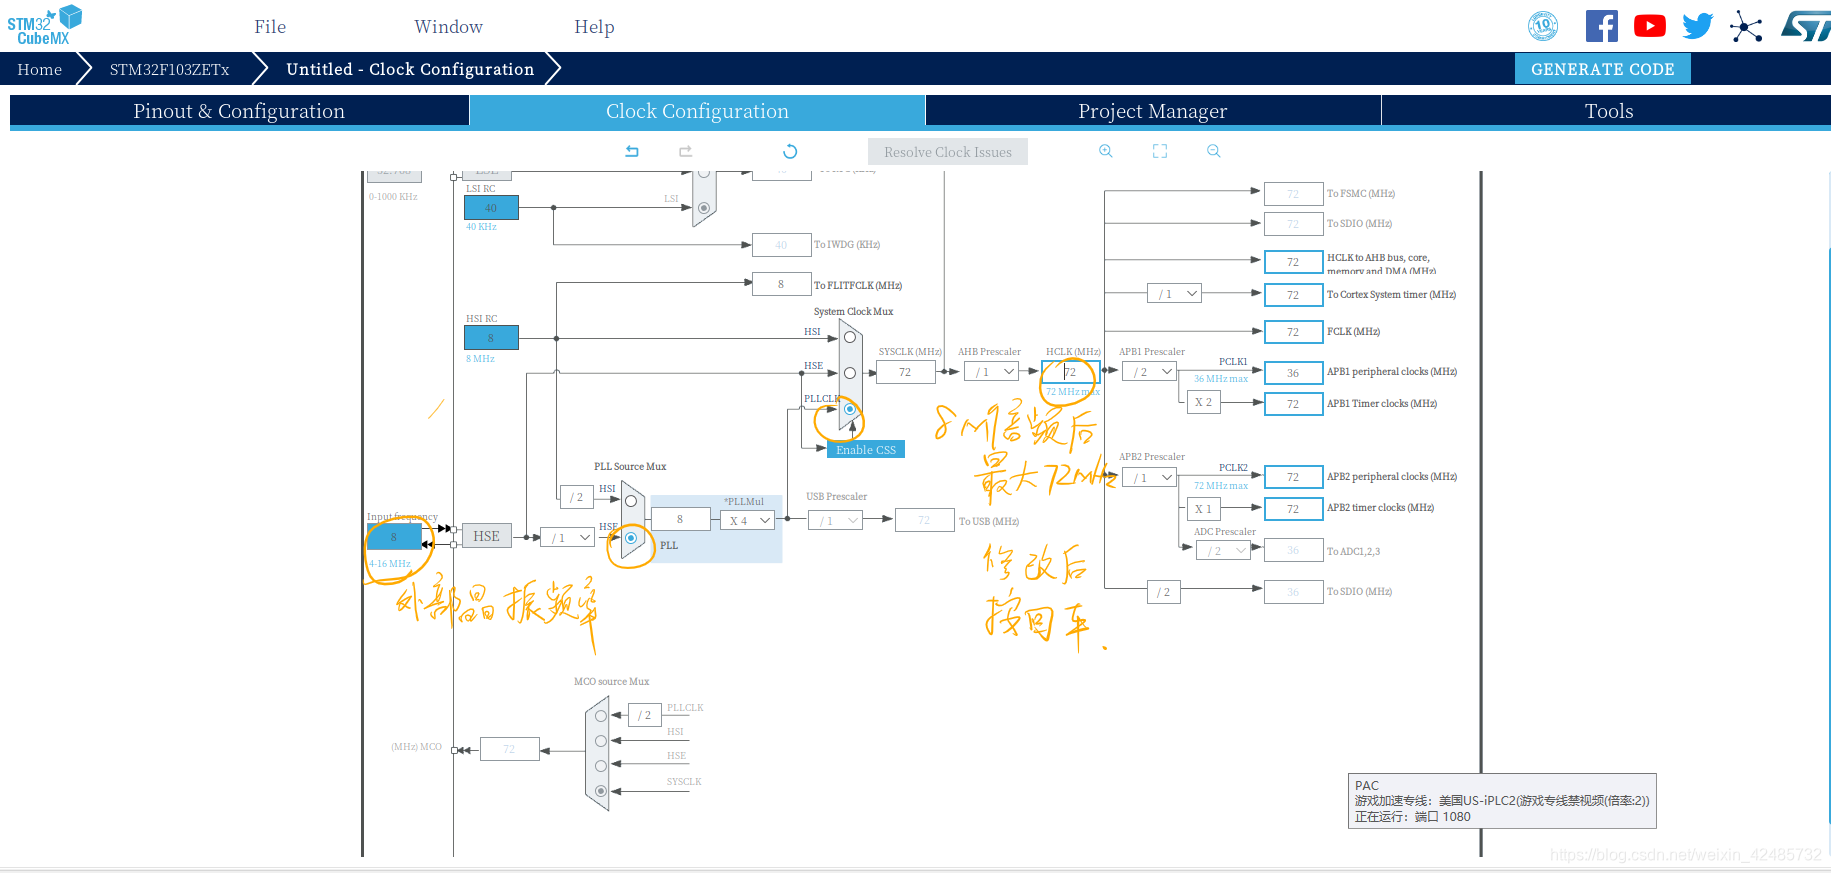Switch to the Tools tab
The width and height of the screenshot is (1831, 873).
[1608, 111]
